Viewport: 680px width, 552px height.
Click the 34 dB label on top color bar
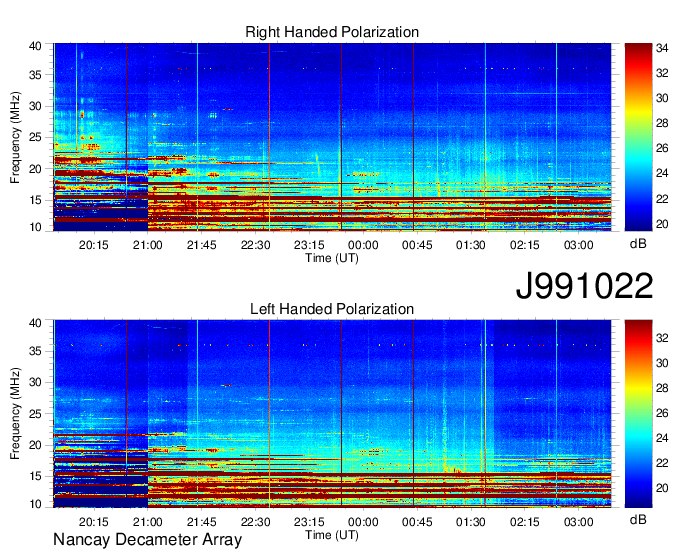tap(662, 48)
